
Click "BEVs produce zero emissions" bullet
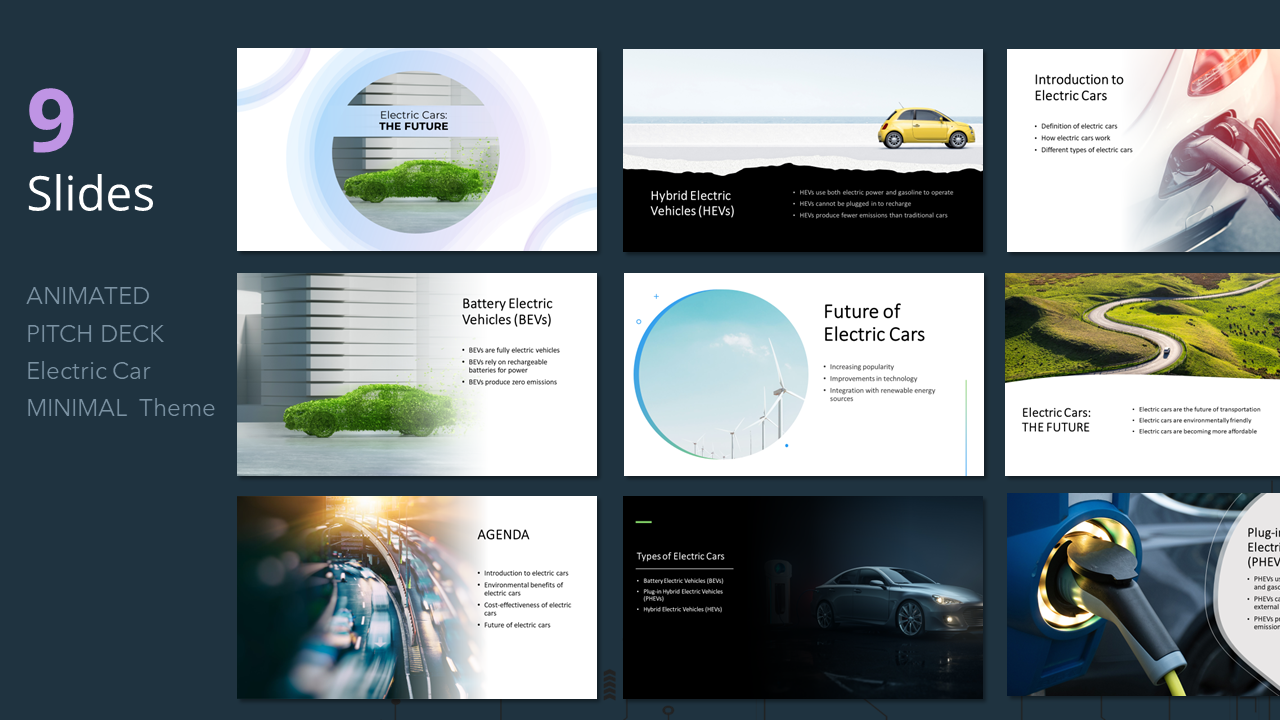513,382
